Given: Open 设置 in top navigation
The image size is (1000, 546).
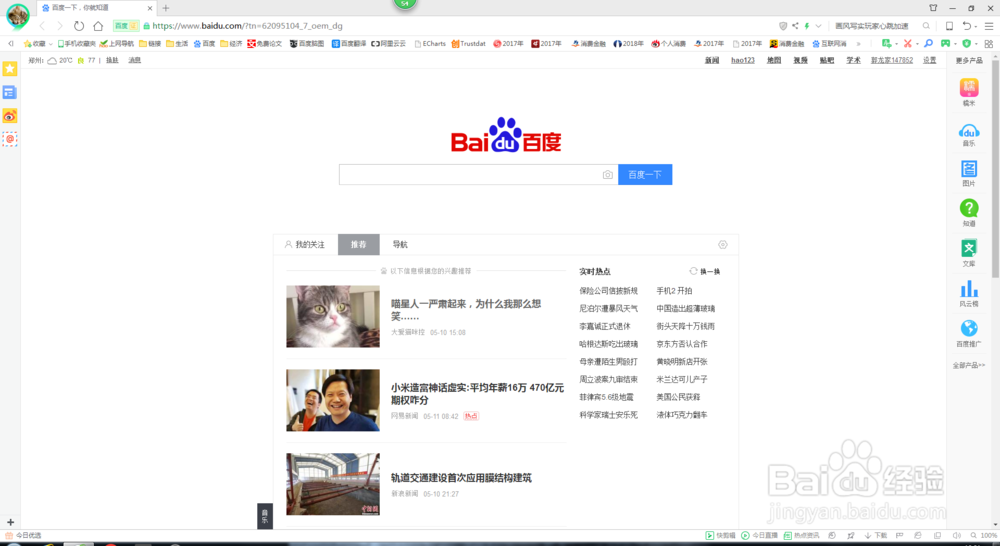Looking at the screenshot, I should [930, 60].
